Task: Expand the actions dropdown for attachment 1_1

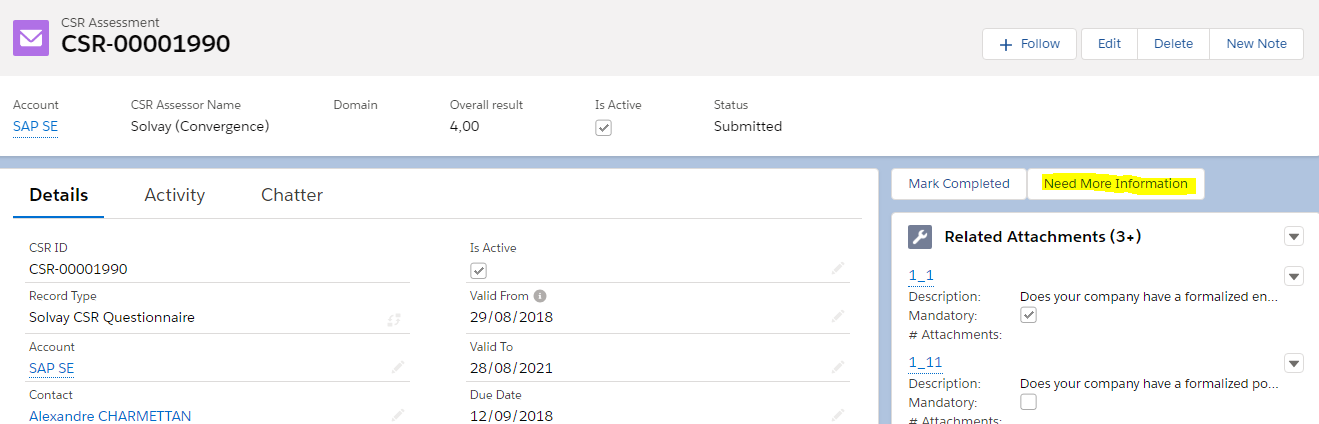Action: [1294, 276]
